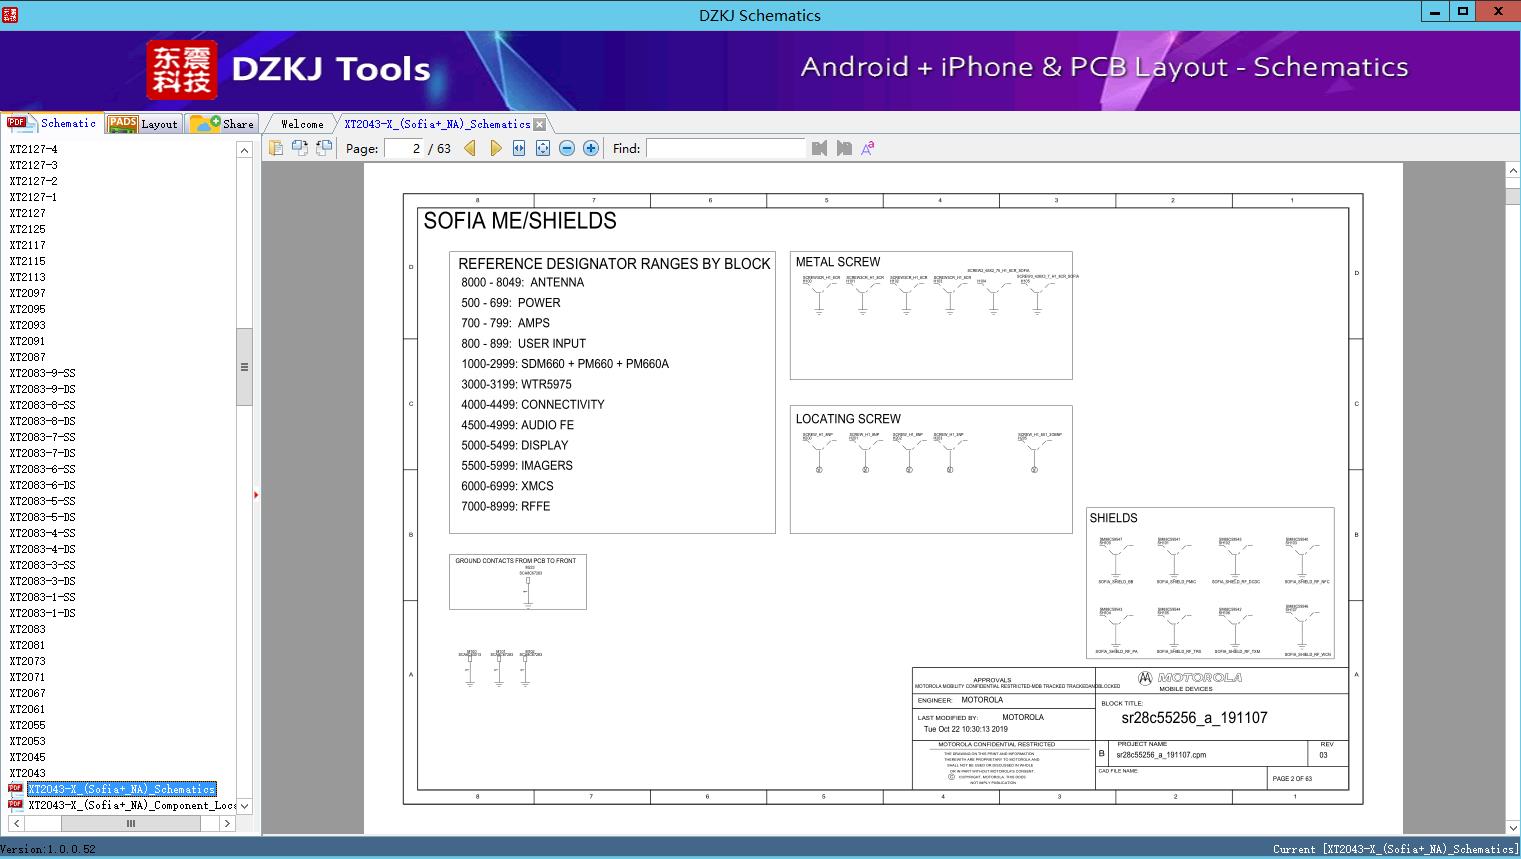Toggle the match case Aa icon

(868, 148)
